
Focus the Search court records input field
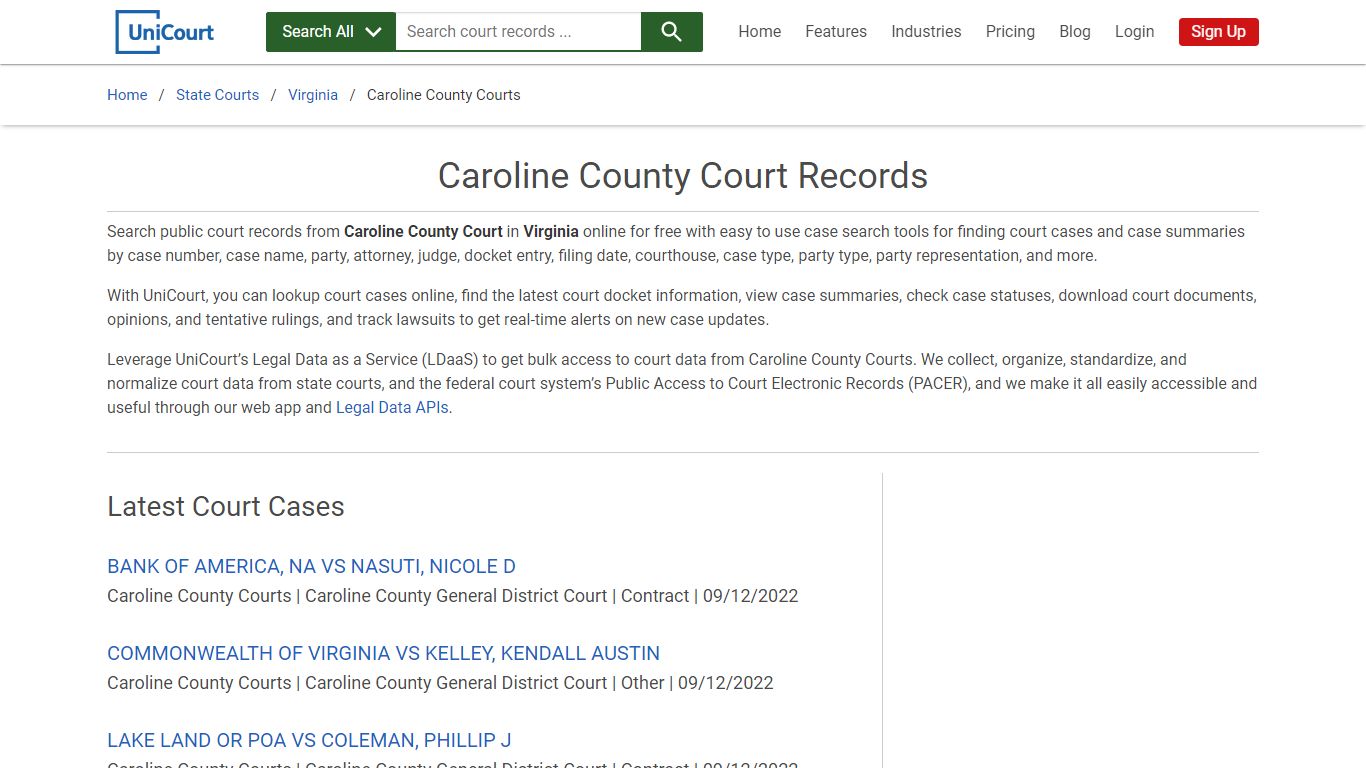(518, 32)
